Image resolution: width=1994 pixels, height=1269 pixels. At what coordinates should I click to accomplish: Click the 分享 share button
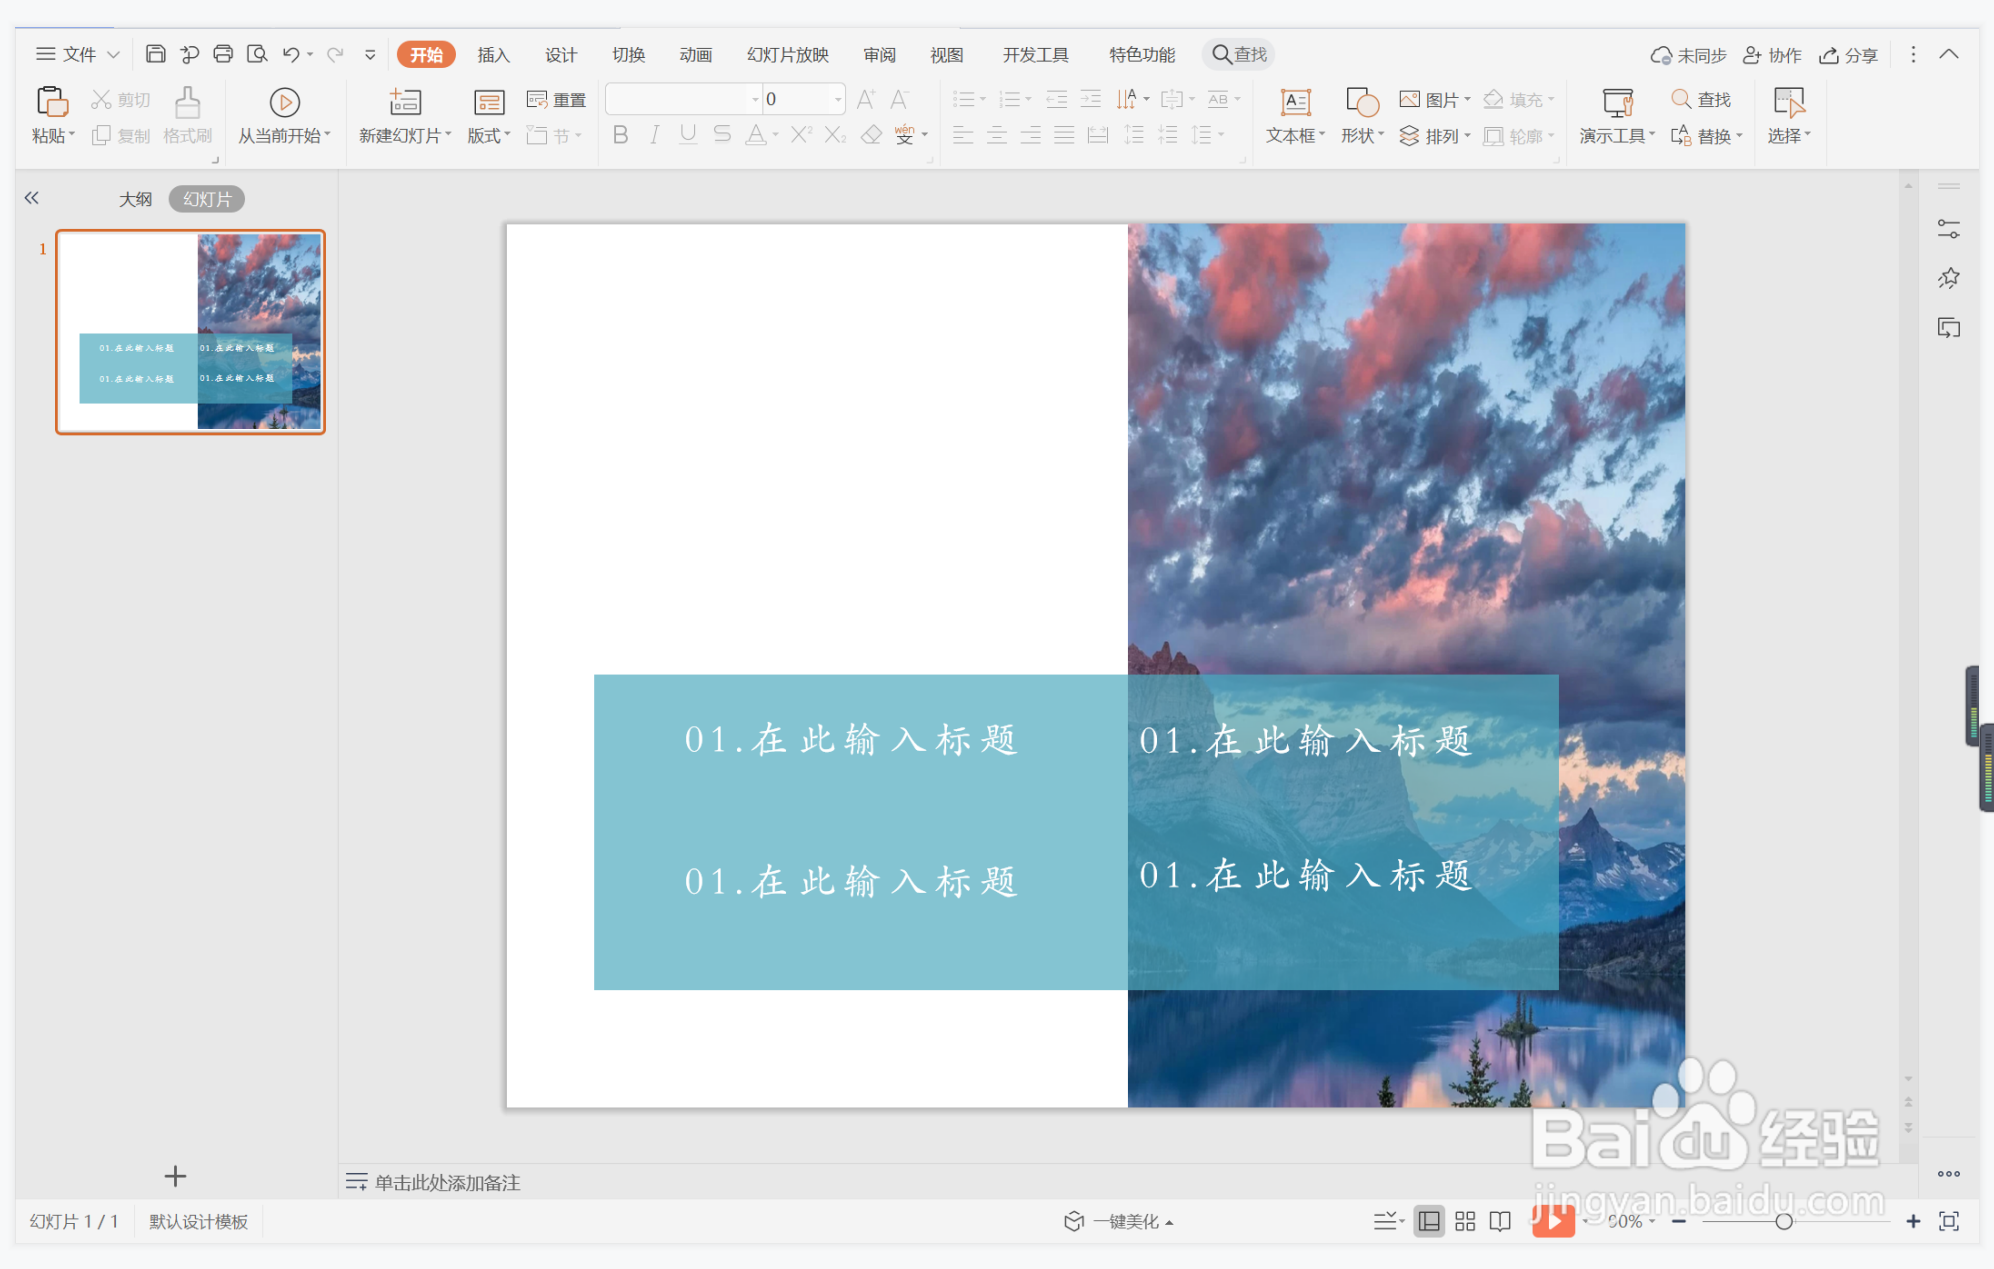(1848, 54)
